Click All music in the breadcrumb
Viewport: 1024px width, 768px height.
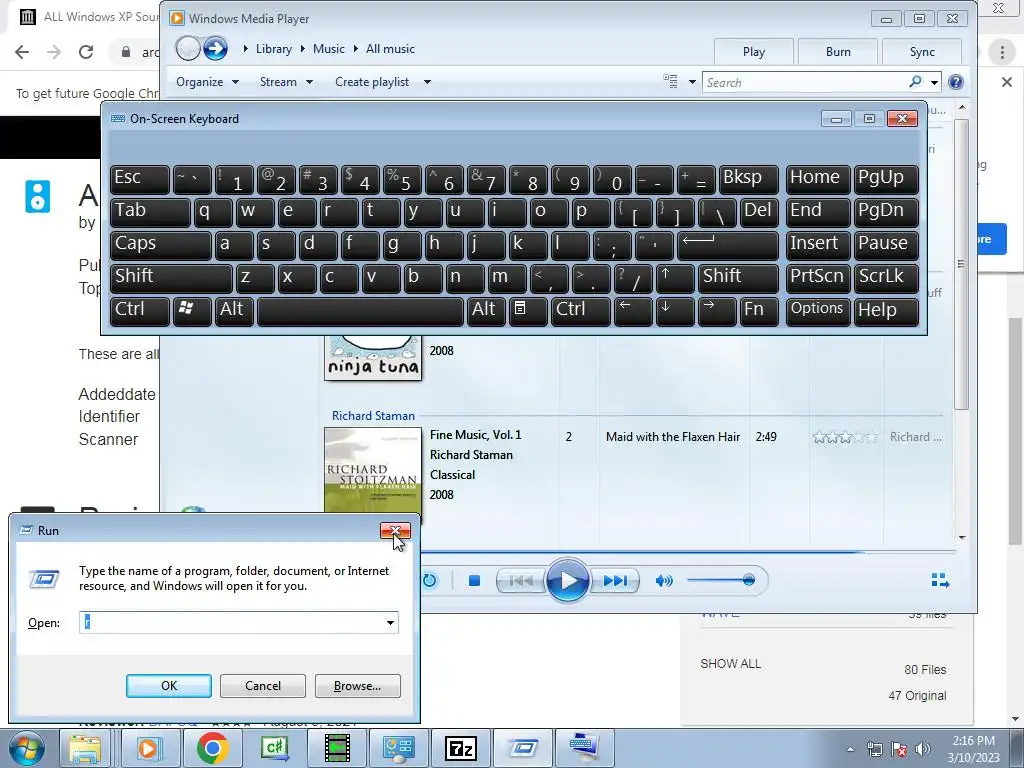tap(390, 49)
